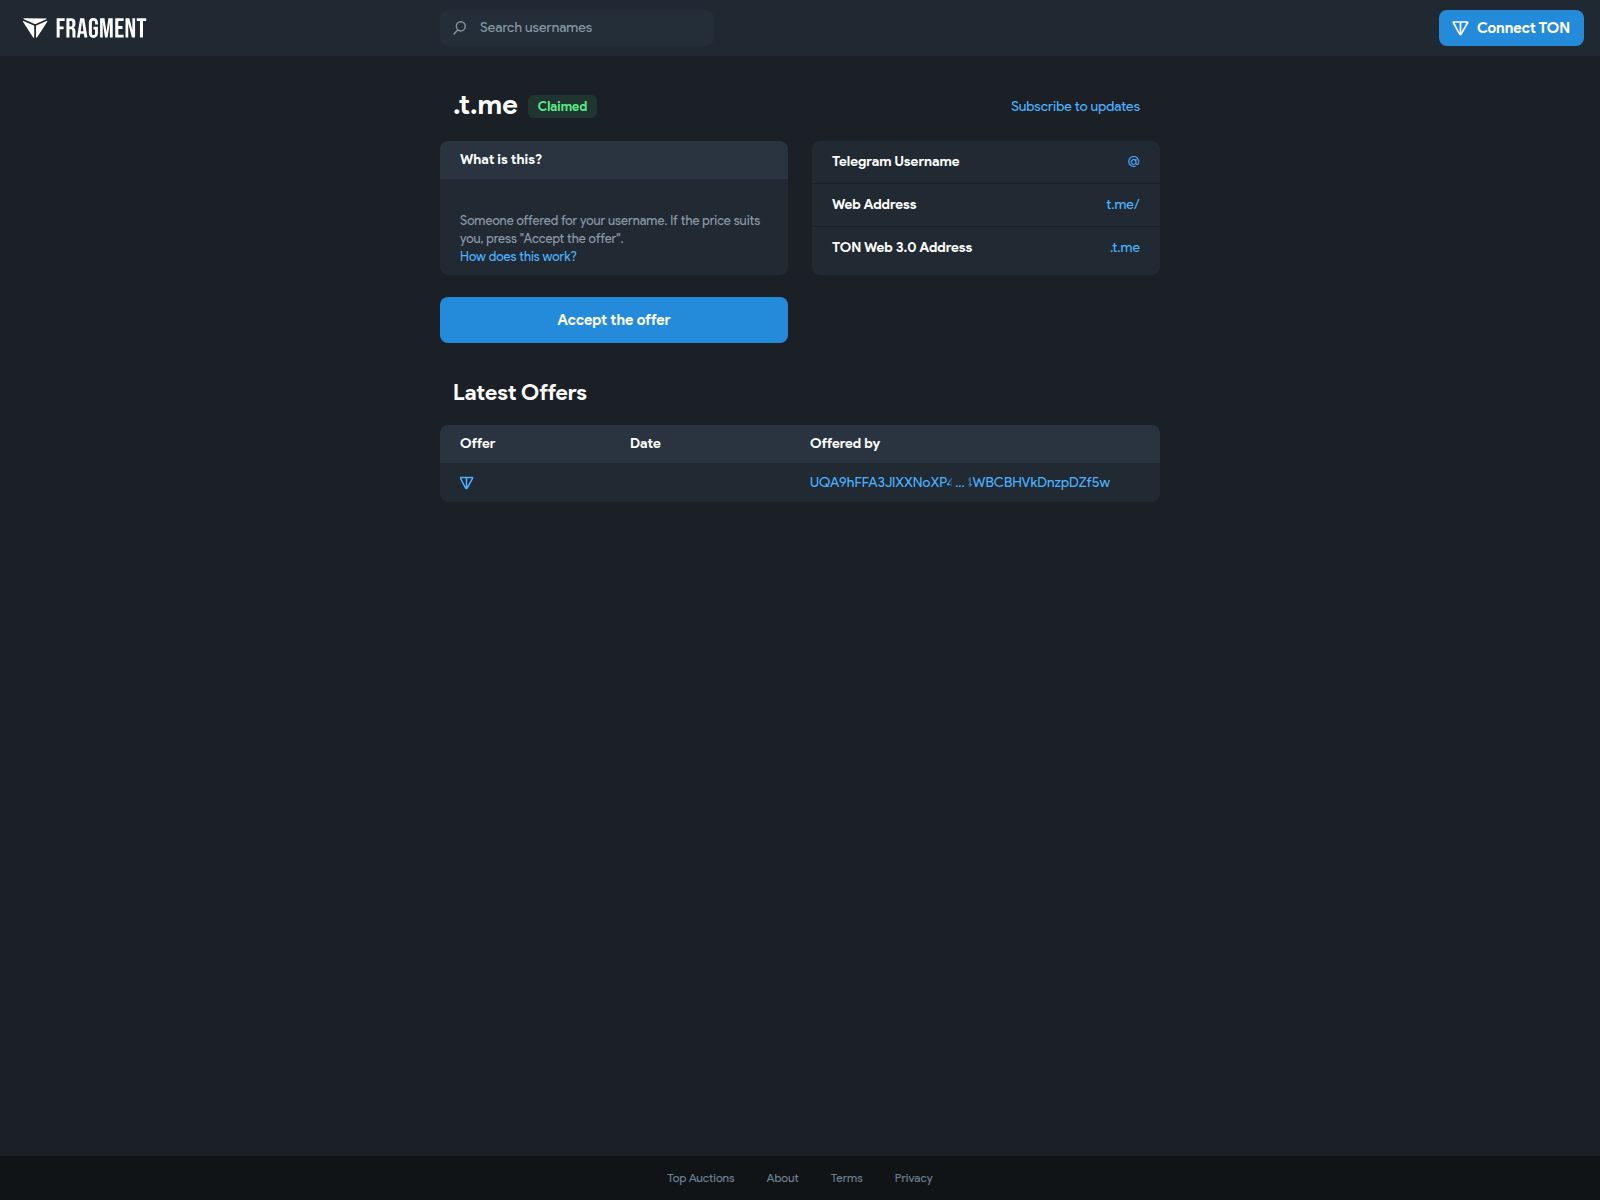Viewport: 1600px width, 1200px height.
Task: Click the Offer column header
Action: pos(477,443)
